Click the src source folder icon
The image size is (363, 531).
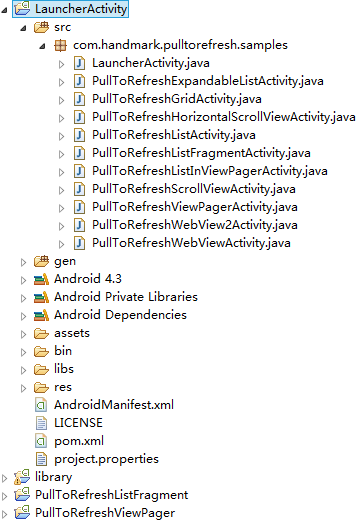[41, 27]
